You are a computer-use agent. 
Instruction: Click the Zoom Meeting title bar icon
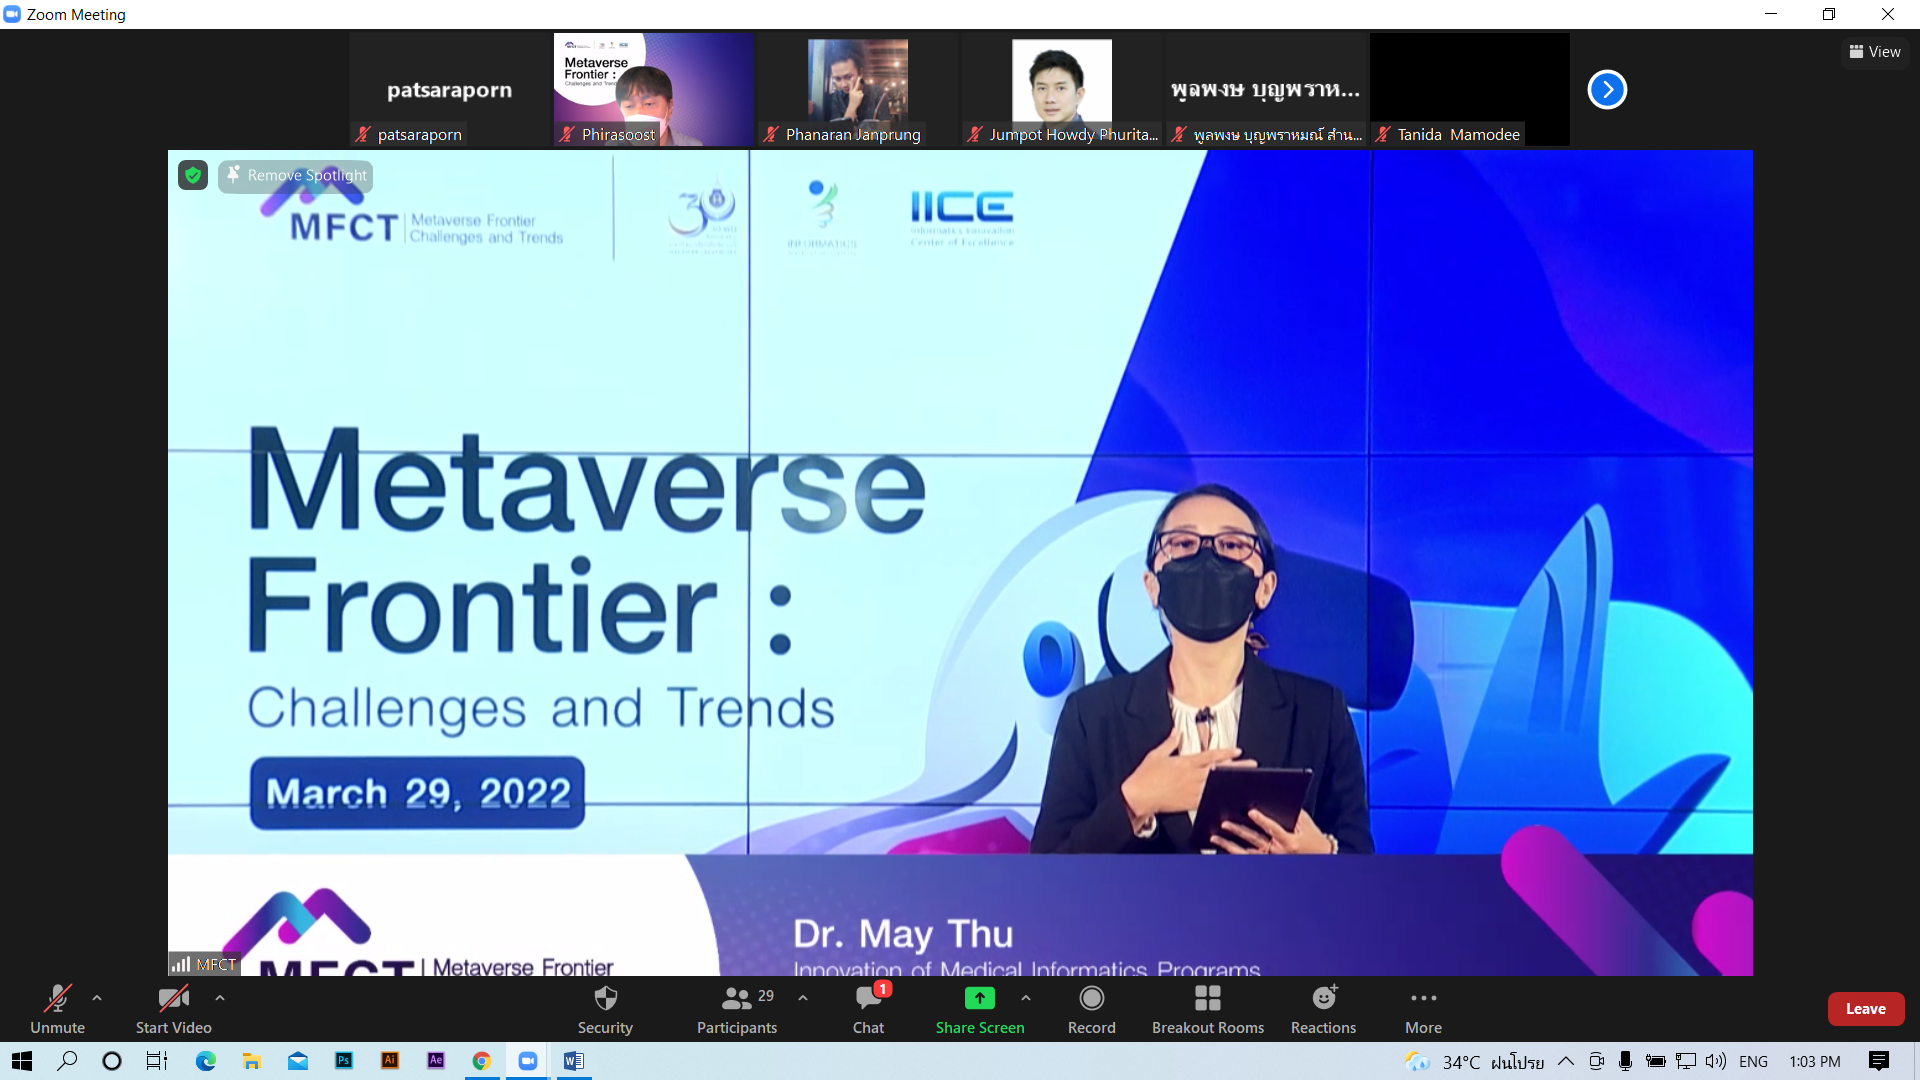[x=12, y=14]
